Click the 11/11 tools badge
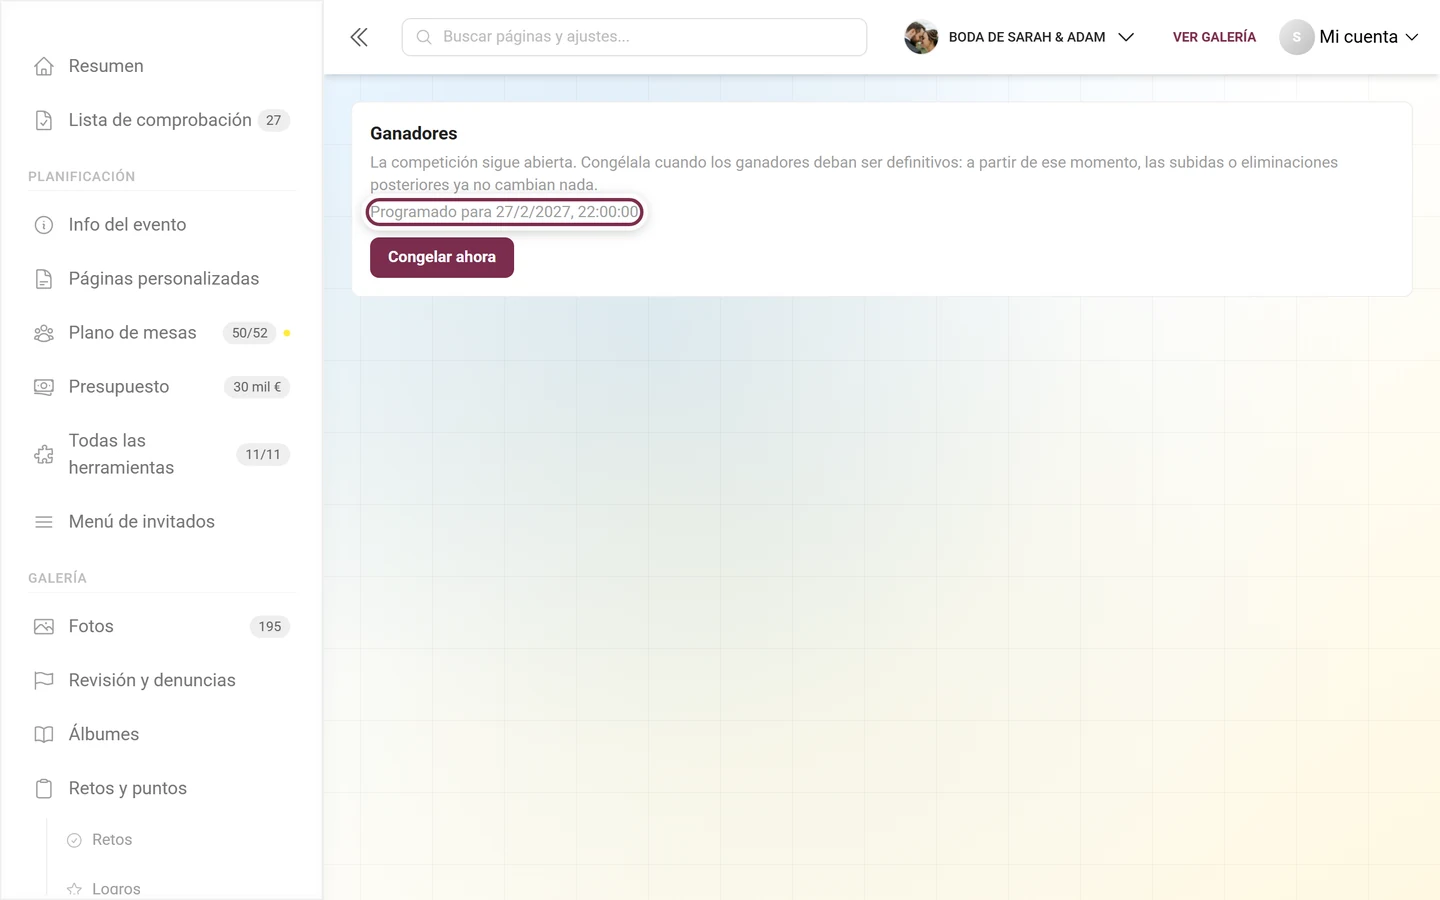Image resolution: width=1440 pixels, height=900 pixels. coord(263,454)
